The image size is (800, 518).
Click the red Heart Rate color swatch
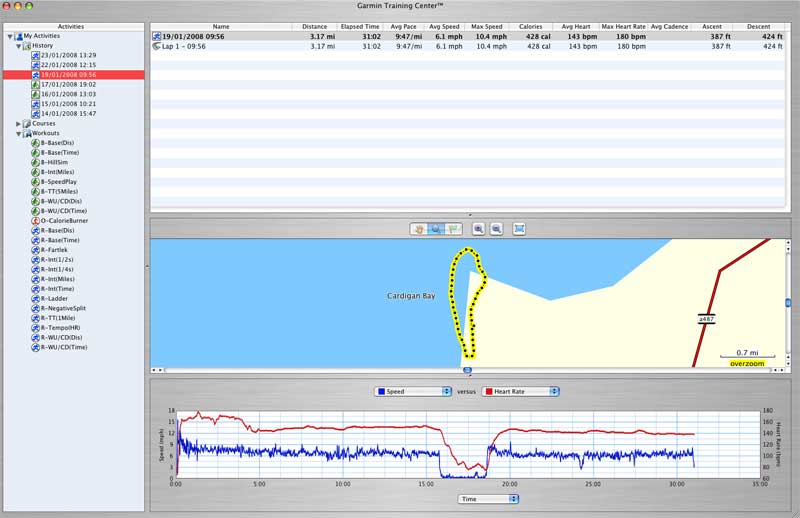point(489,391)
